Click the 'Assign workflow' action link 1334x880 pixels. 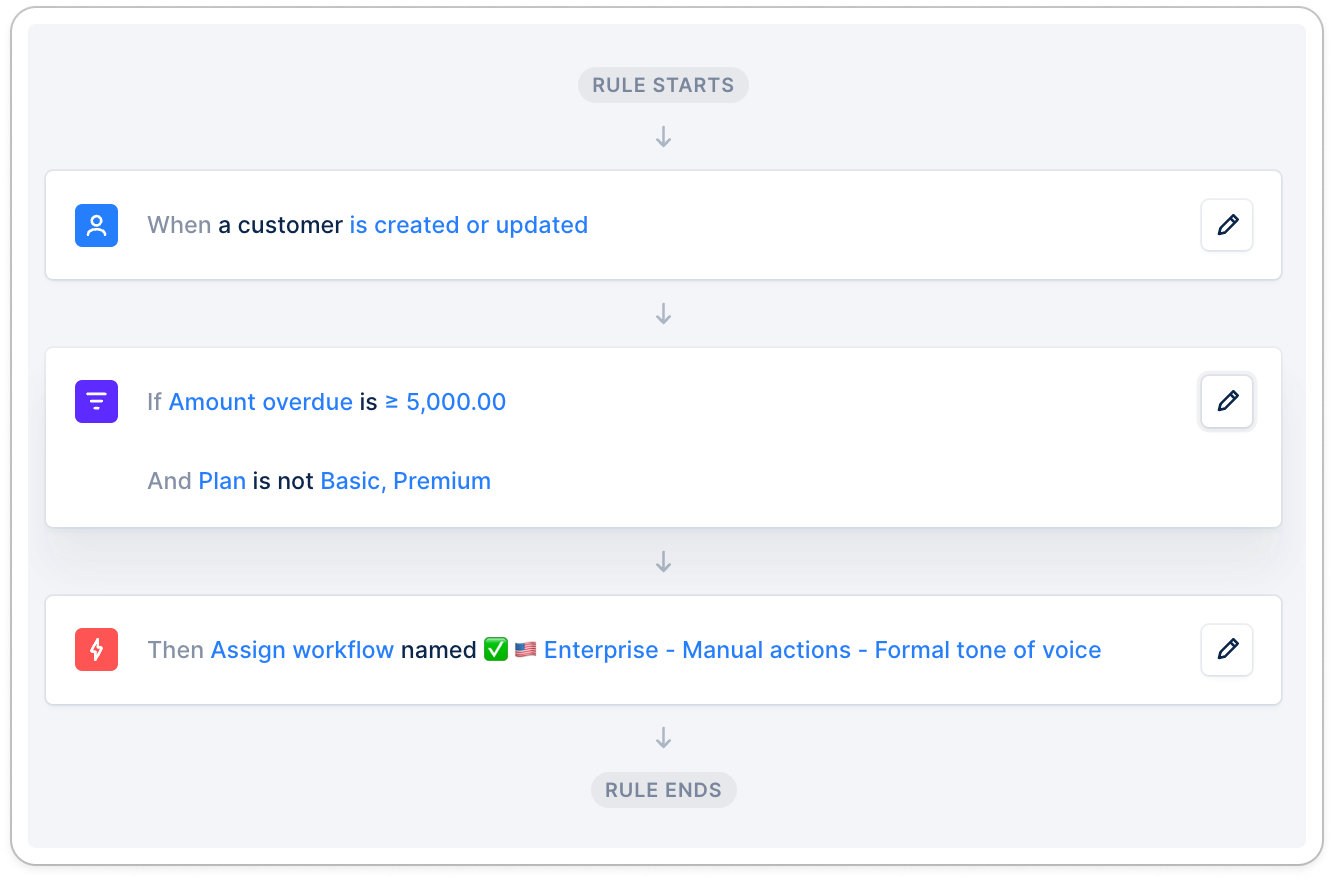tap(303, 650)
